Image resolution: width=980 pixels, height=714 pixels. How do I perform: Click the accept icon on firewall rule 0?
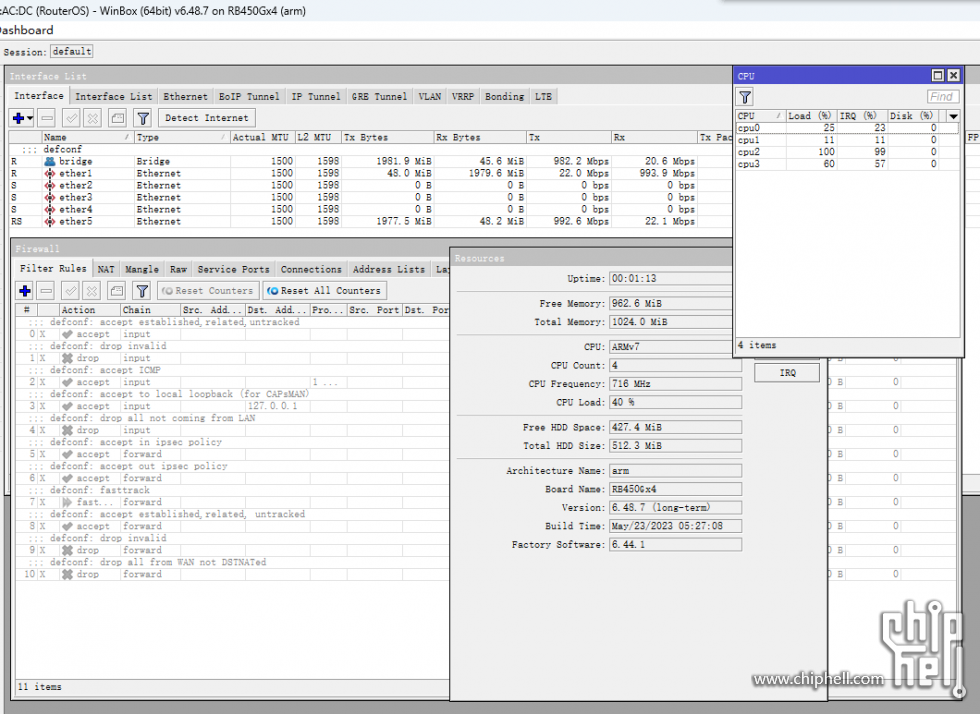68,334
